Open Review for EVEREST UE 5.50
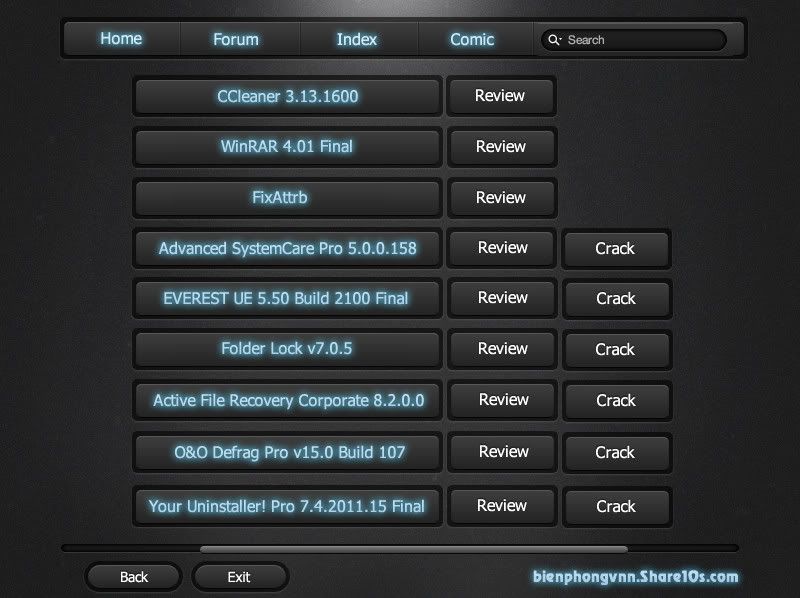Screen dimensions: 800x598 [x=502, y=298]
